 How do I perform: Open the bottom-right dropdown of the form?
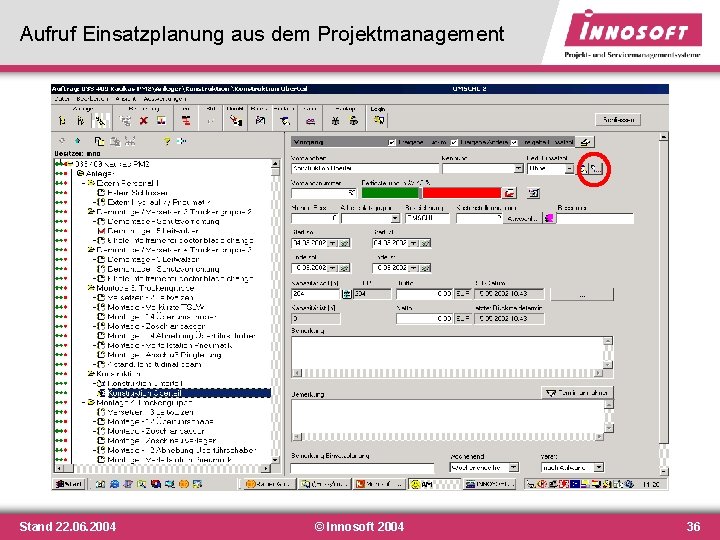pos(599,467)
